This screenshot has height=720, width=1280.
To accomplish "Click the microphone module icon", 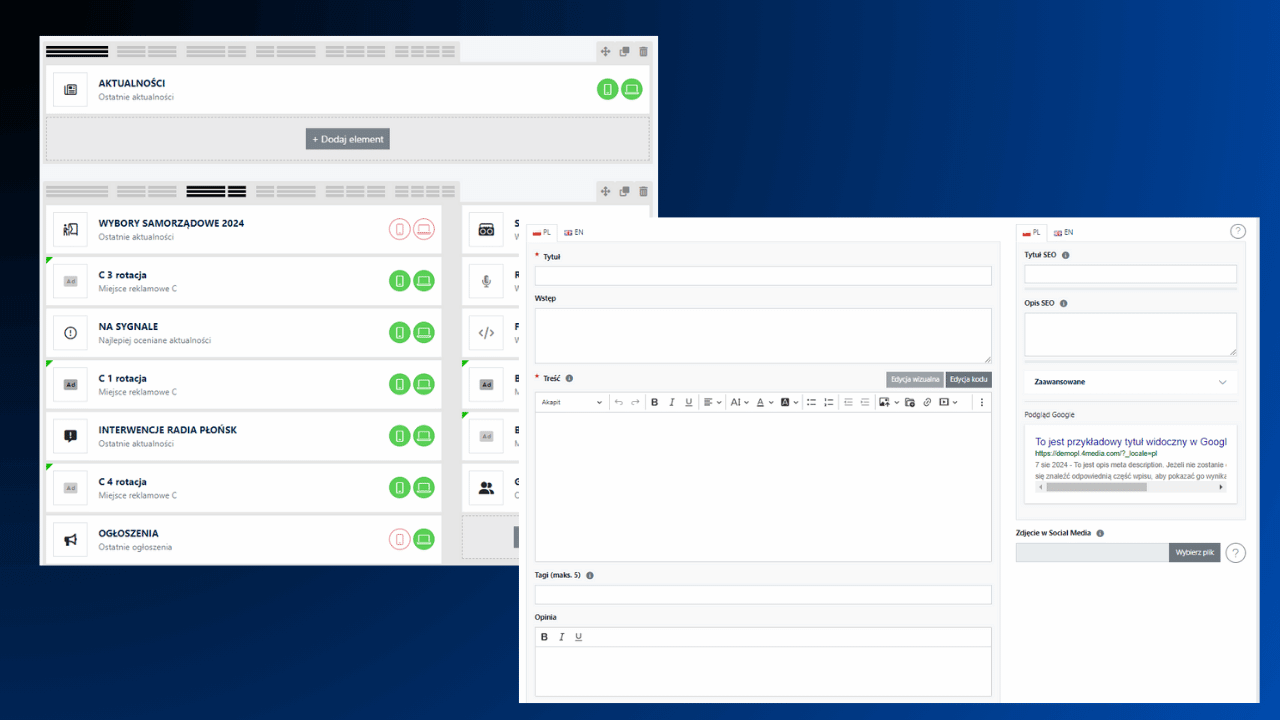I will (x=486, y=281).
